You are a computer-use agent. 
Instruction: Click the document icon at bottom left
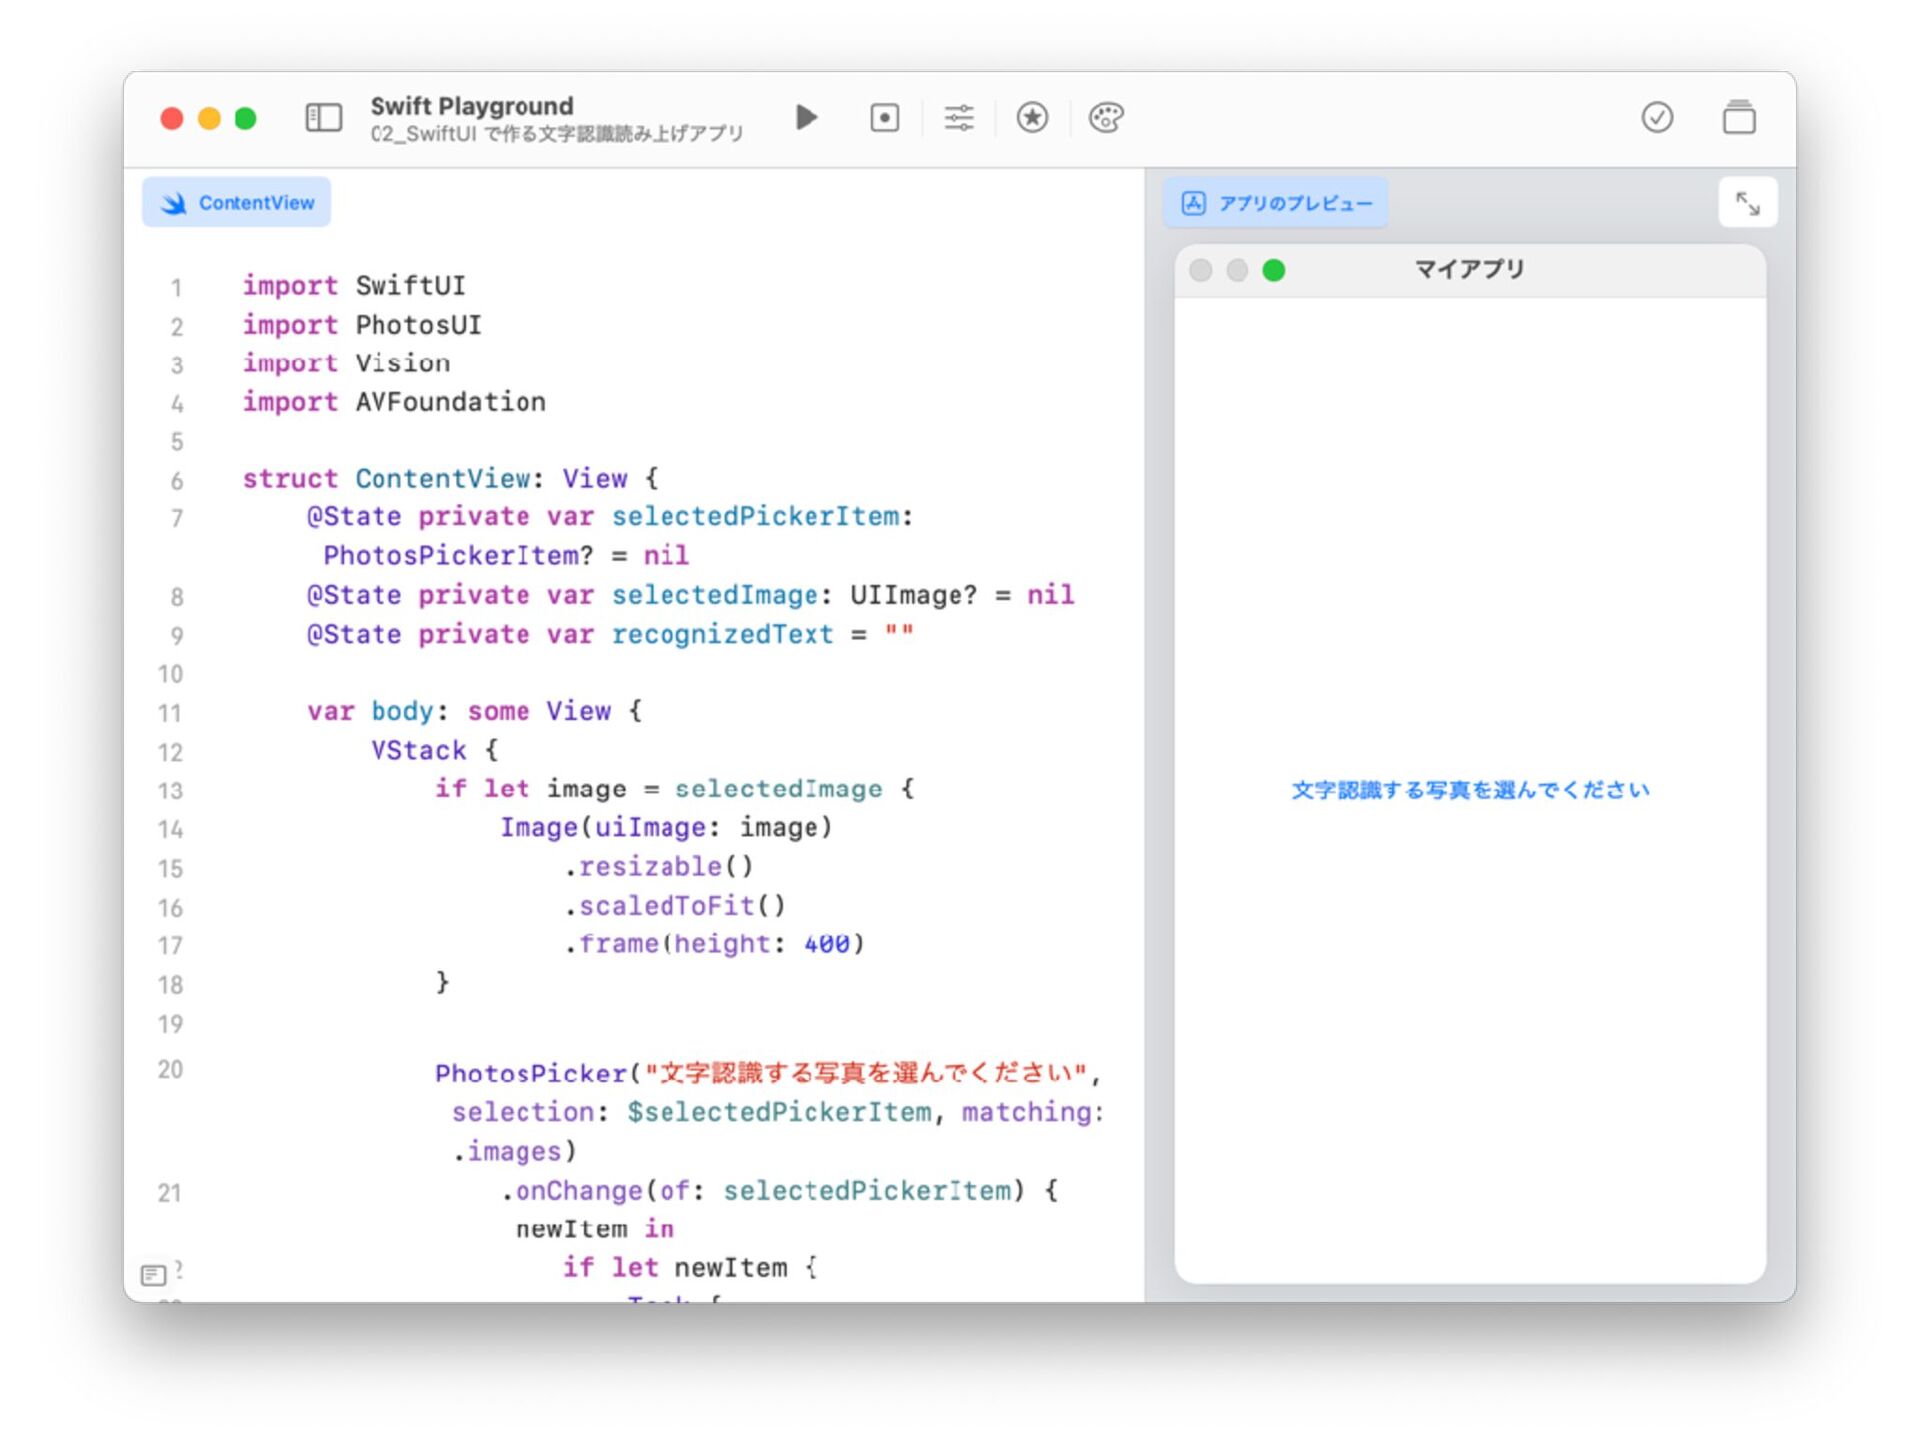(x=153, y=1274)
